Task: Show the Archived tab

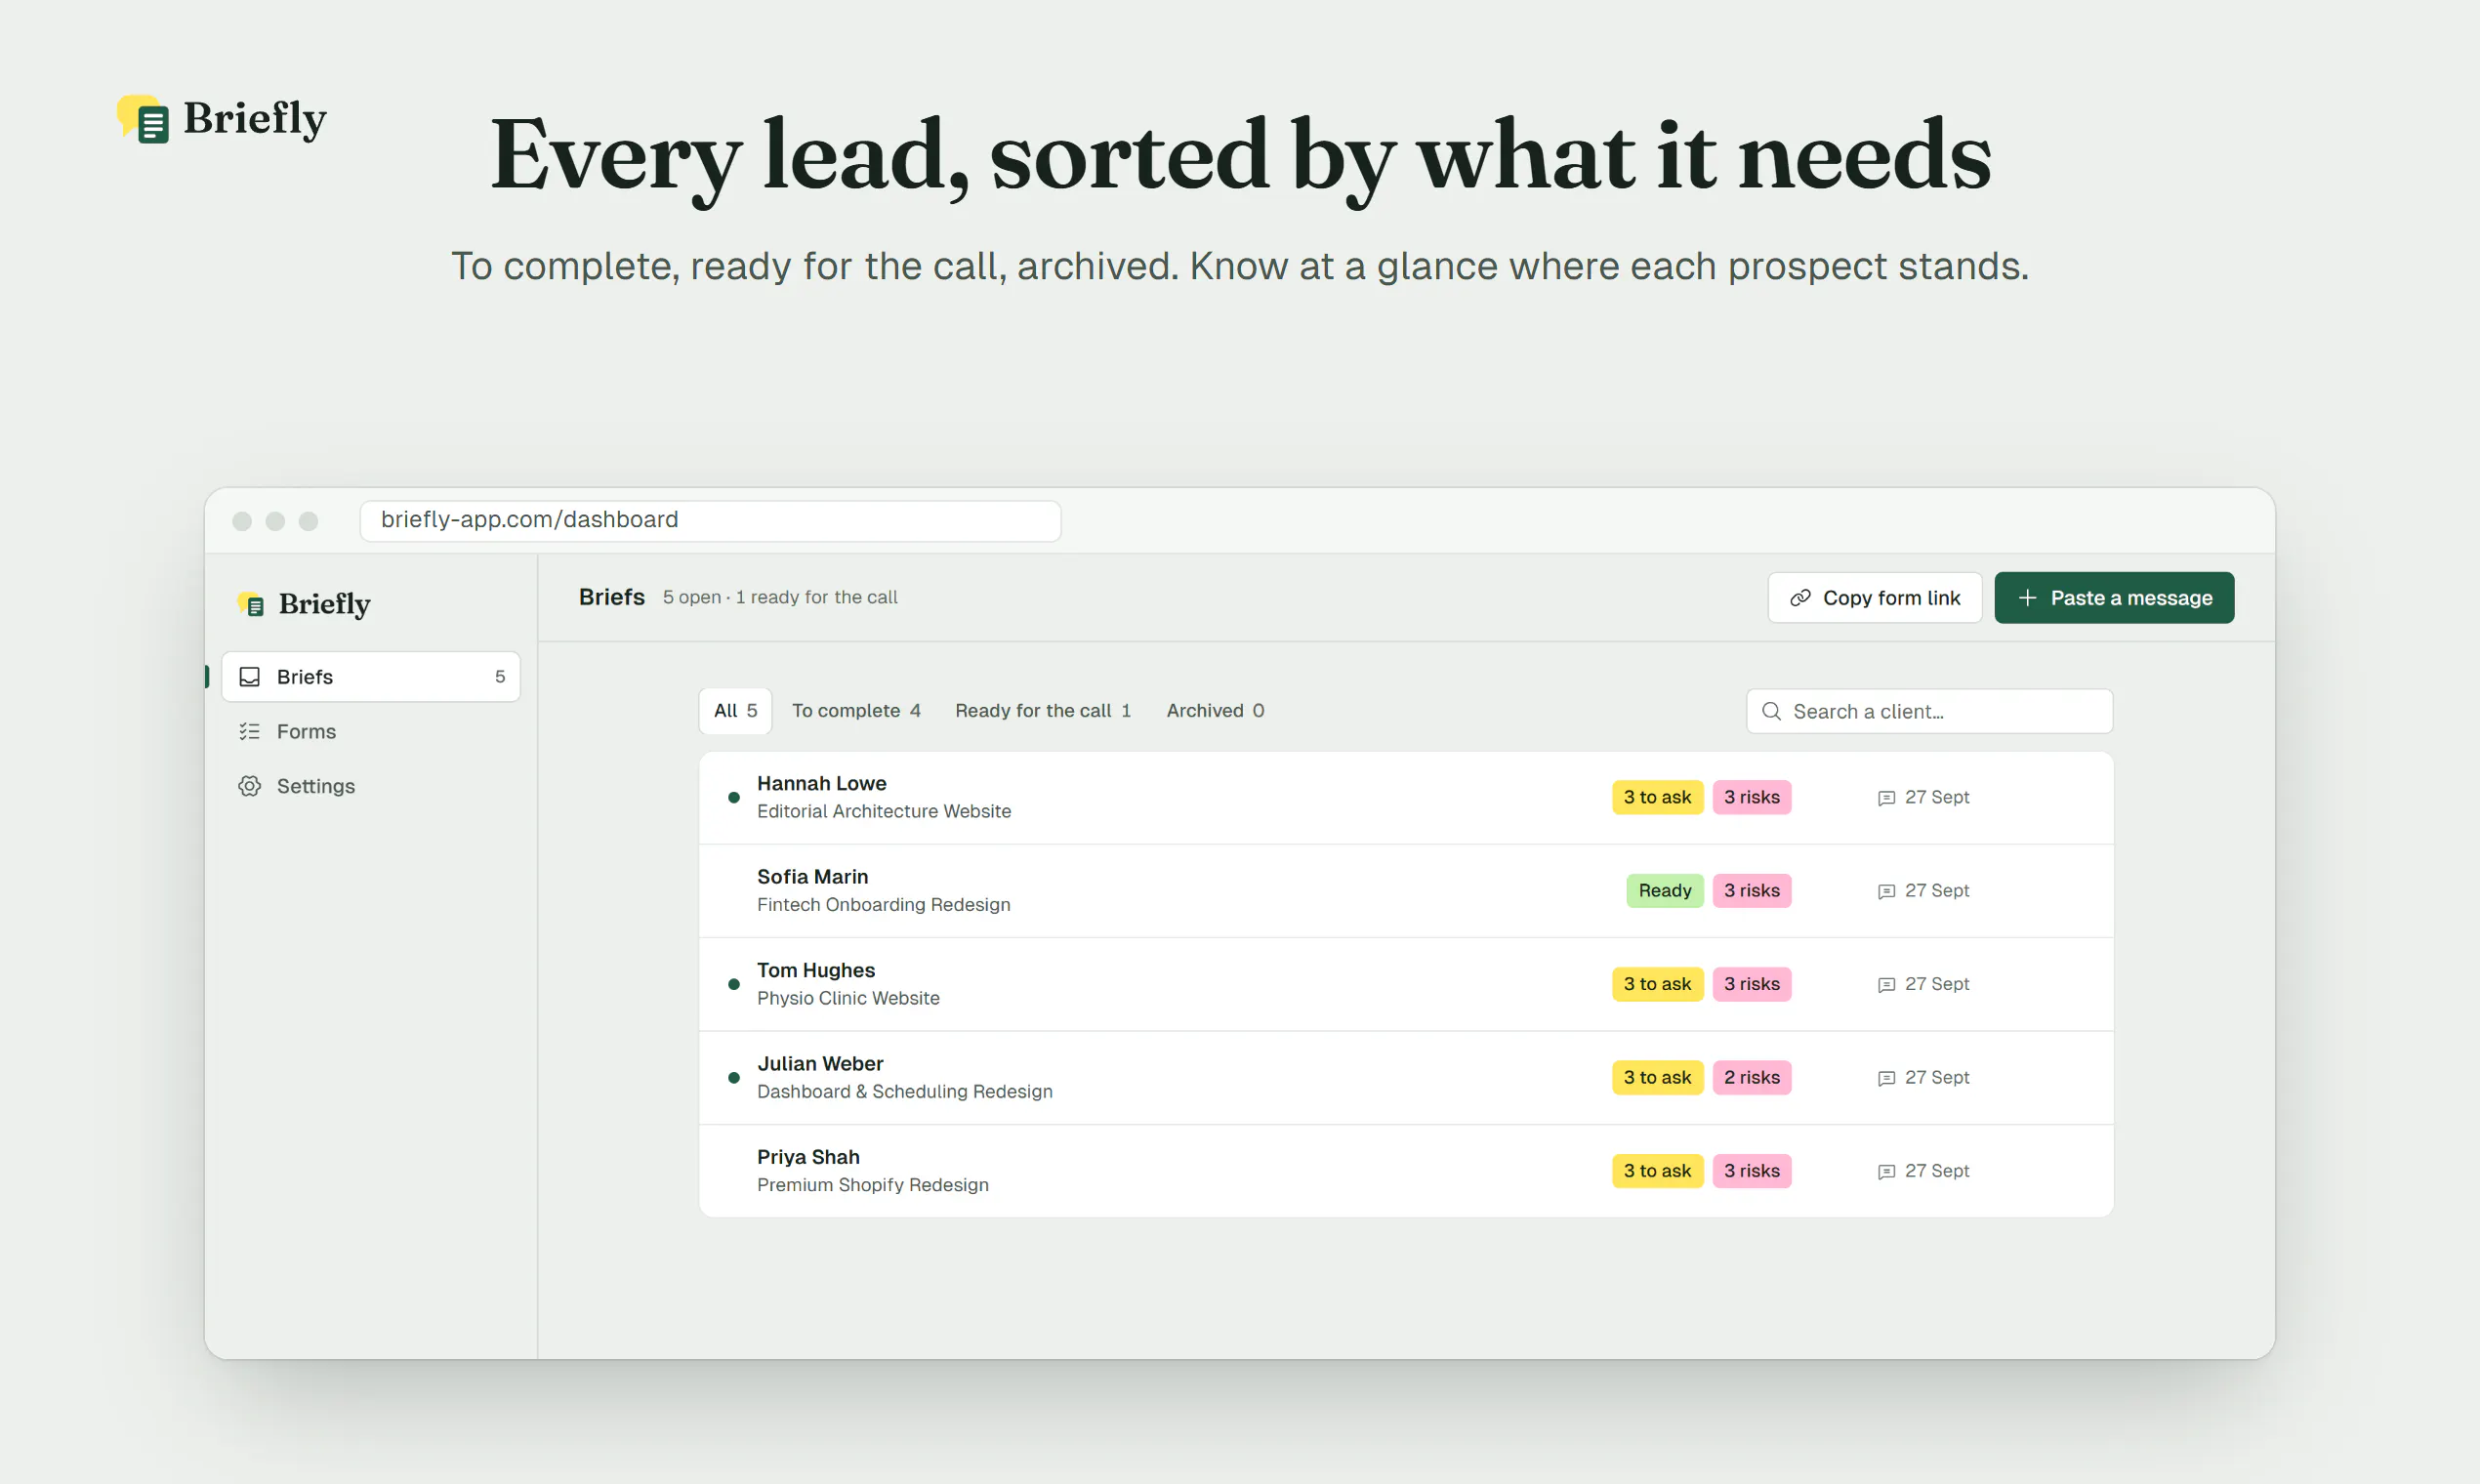Action: 1215,711
